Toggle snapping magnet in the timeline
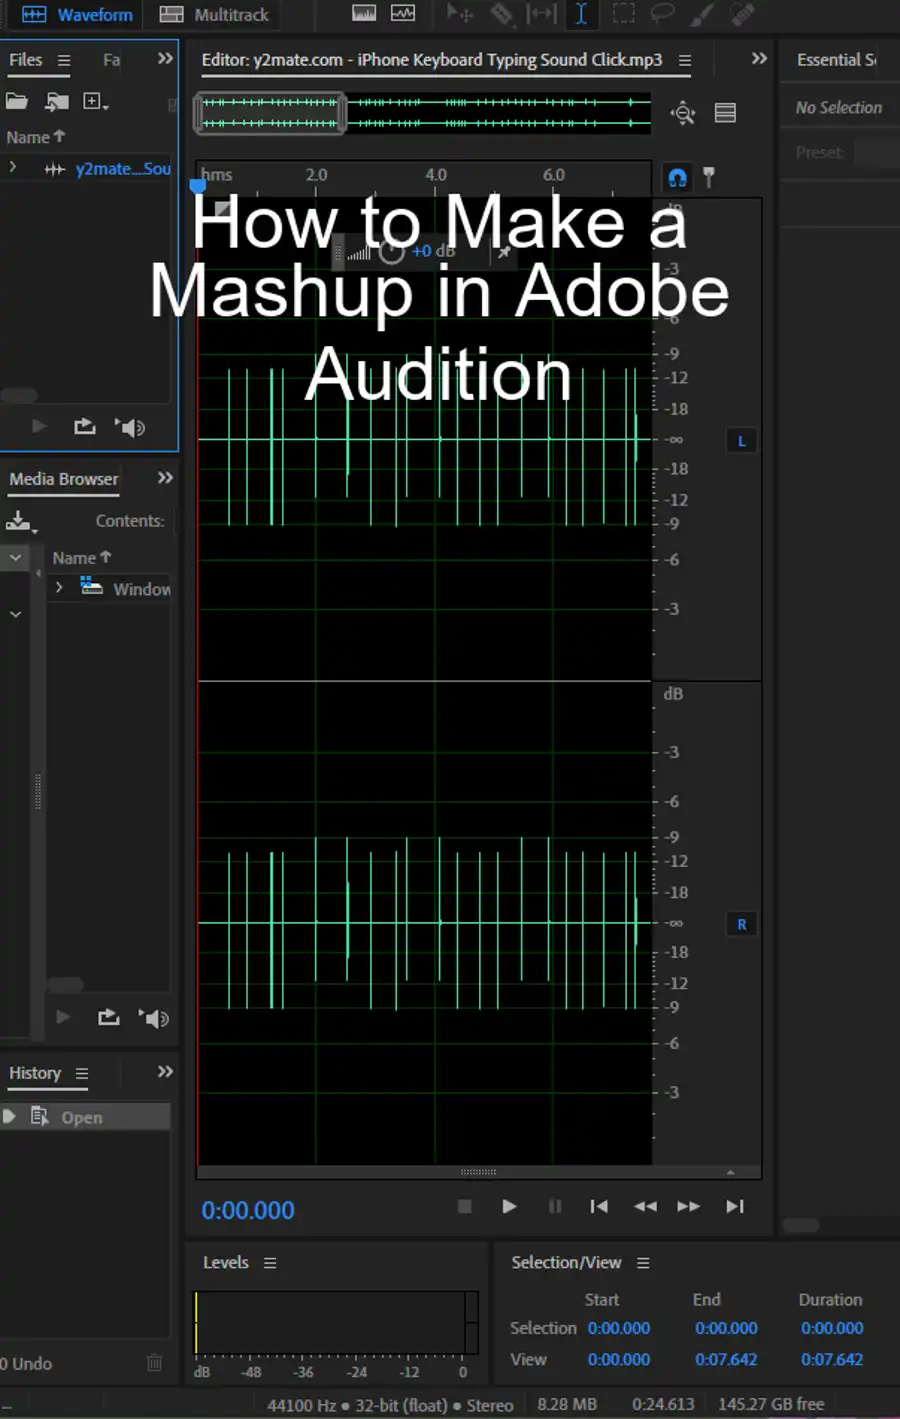Image resolution: width=900 pixels, height=1419 pixels. click(x=677, y=178)
